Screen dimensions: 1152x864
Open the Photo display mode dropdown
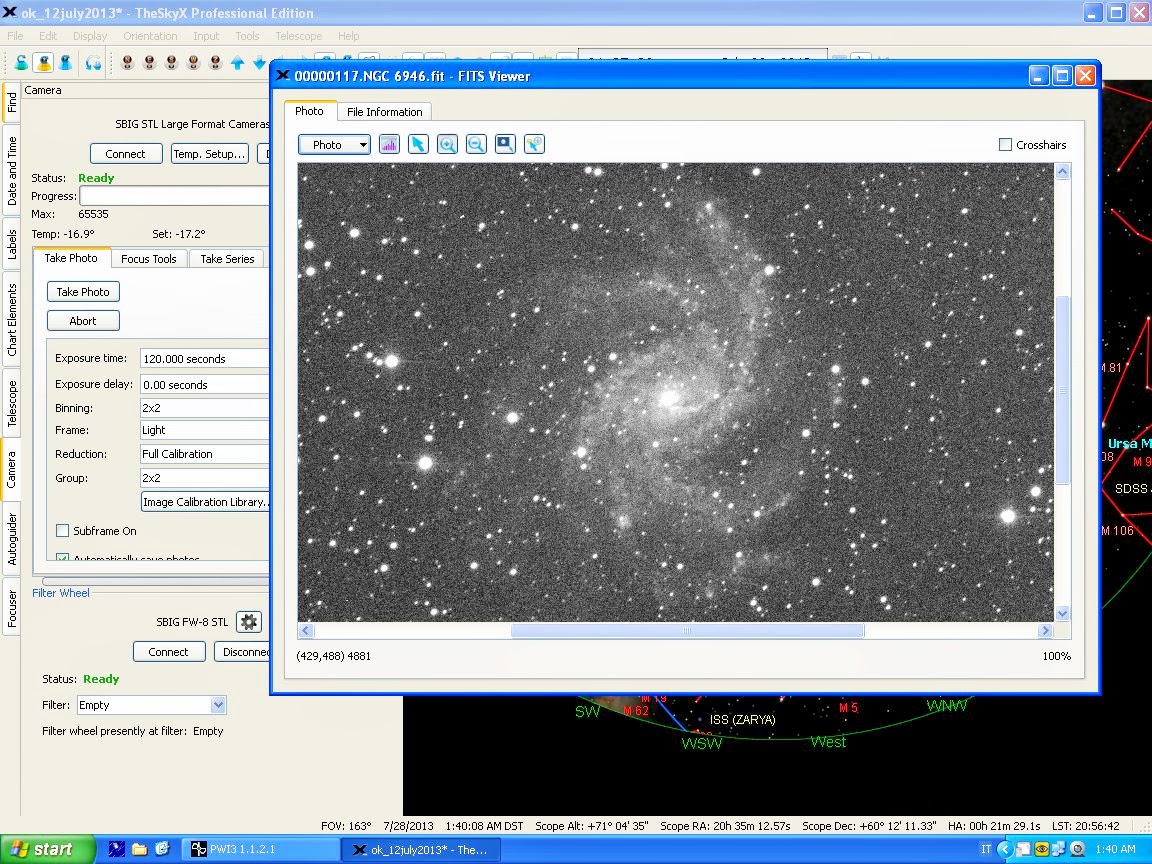pyautogui.click(x=334, y=145)
